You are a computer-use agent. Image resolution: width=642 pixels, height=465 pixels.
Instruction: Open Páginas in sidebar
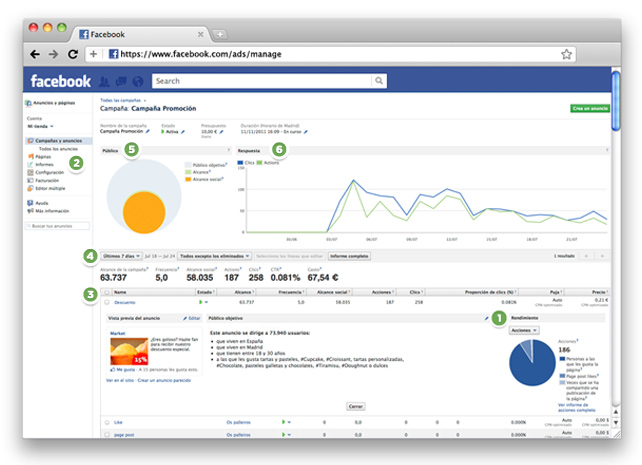(43, 157)
